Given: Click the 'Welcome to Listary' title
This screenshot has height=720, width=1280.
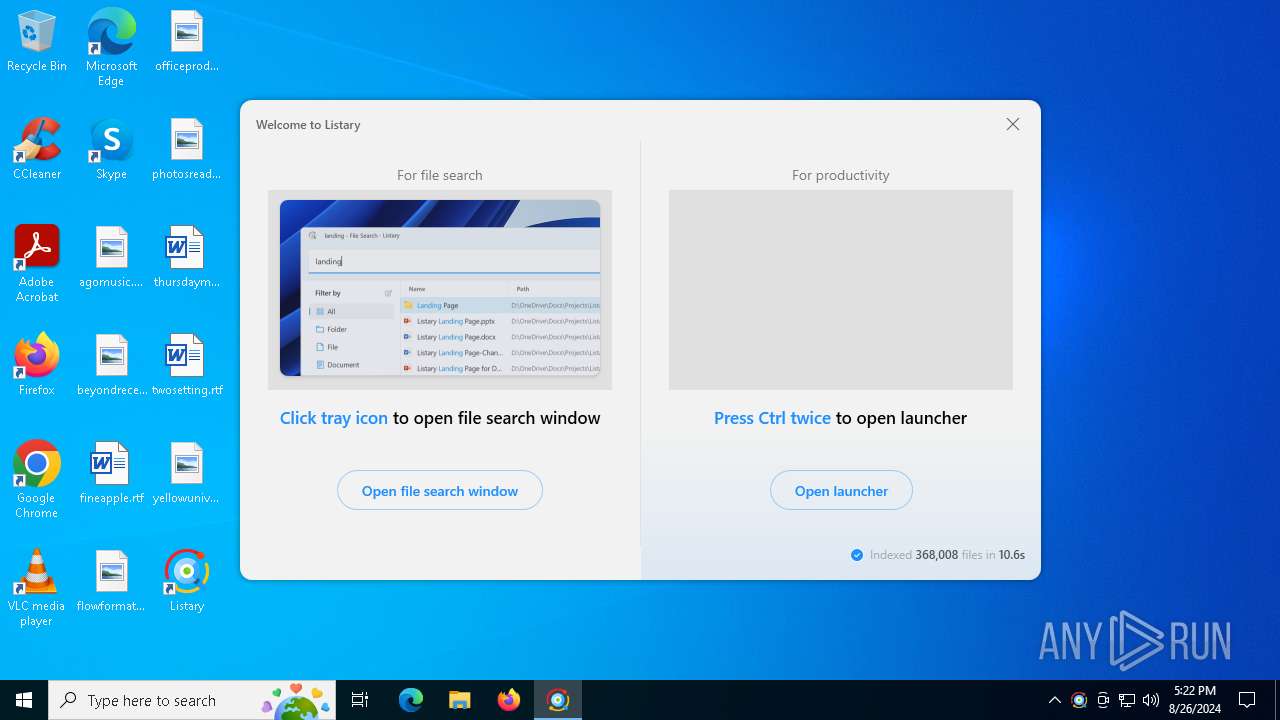Looking at the screenshot, I should pos(308,125).
